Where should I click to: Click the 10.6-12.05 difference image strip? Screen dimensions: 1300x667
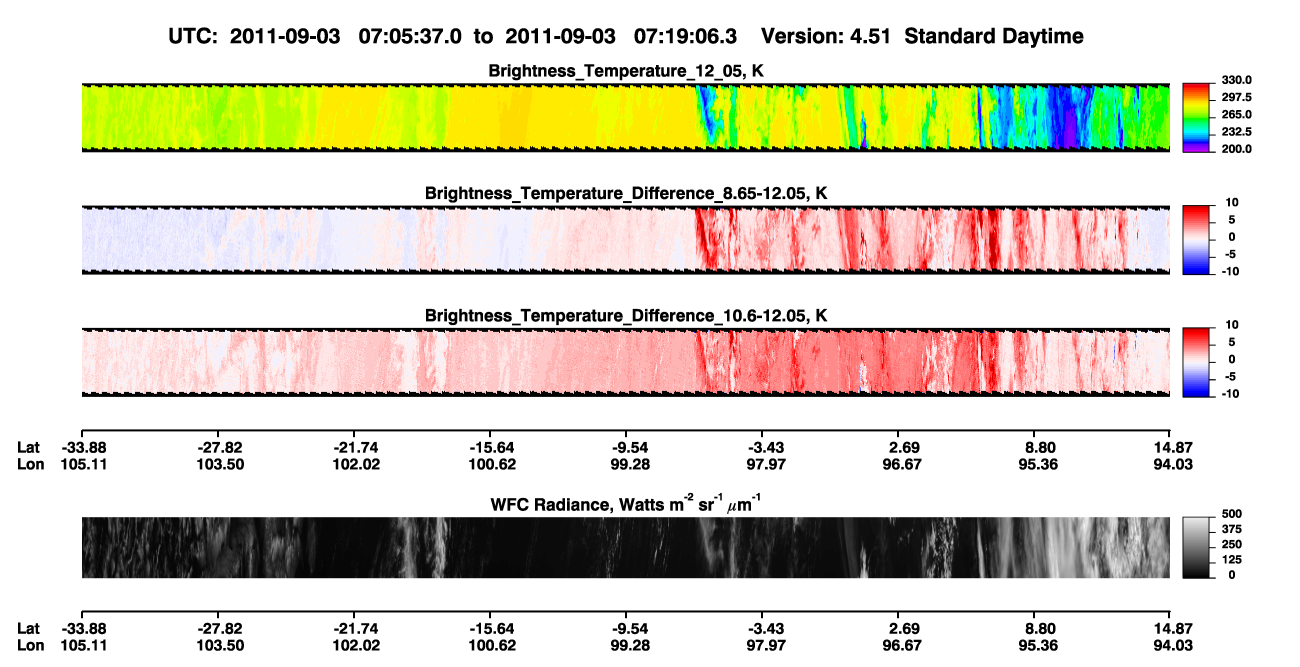[626, 362]
